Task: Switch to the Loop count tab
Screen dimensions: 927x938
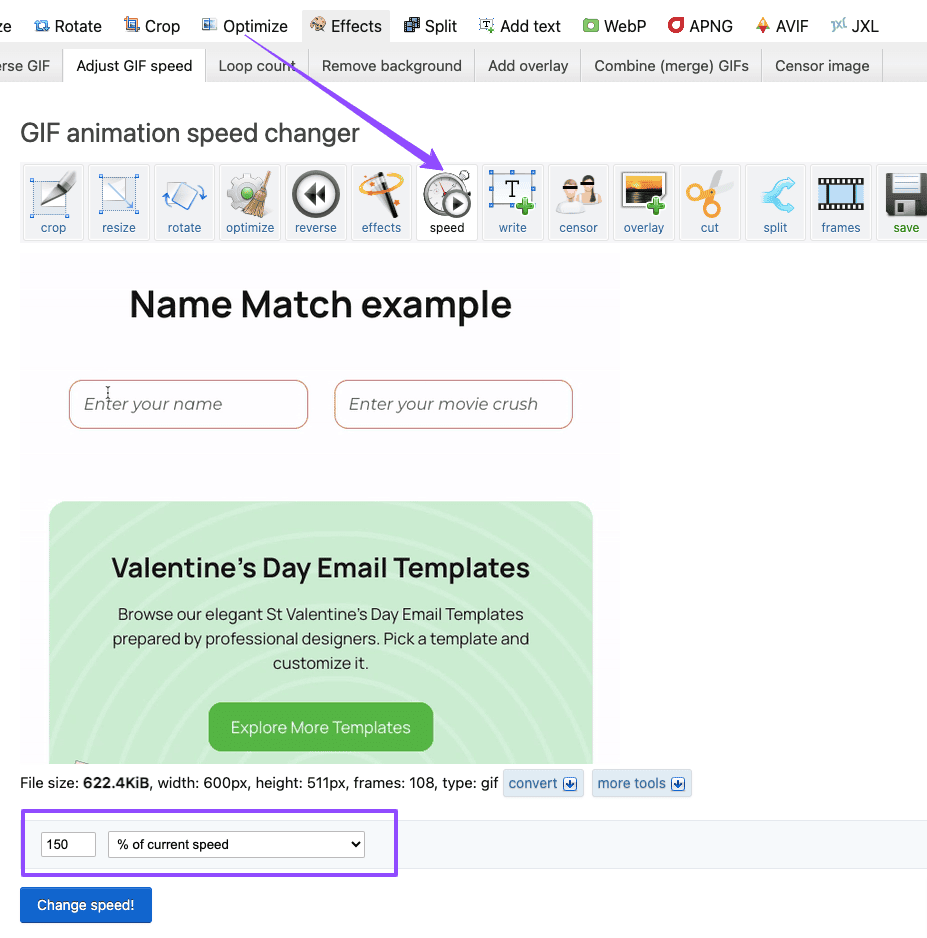Action: click(x=256, y=64)
